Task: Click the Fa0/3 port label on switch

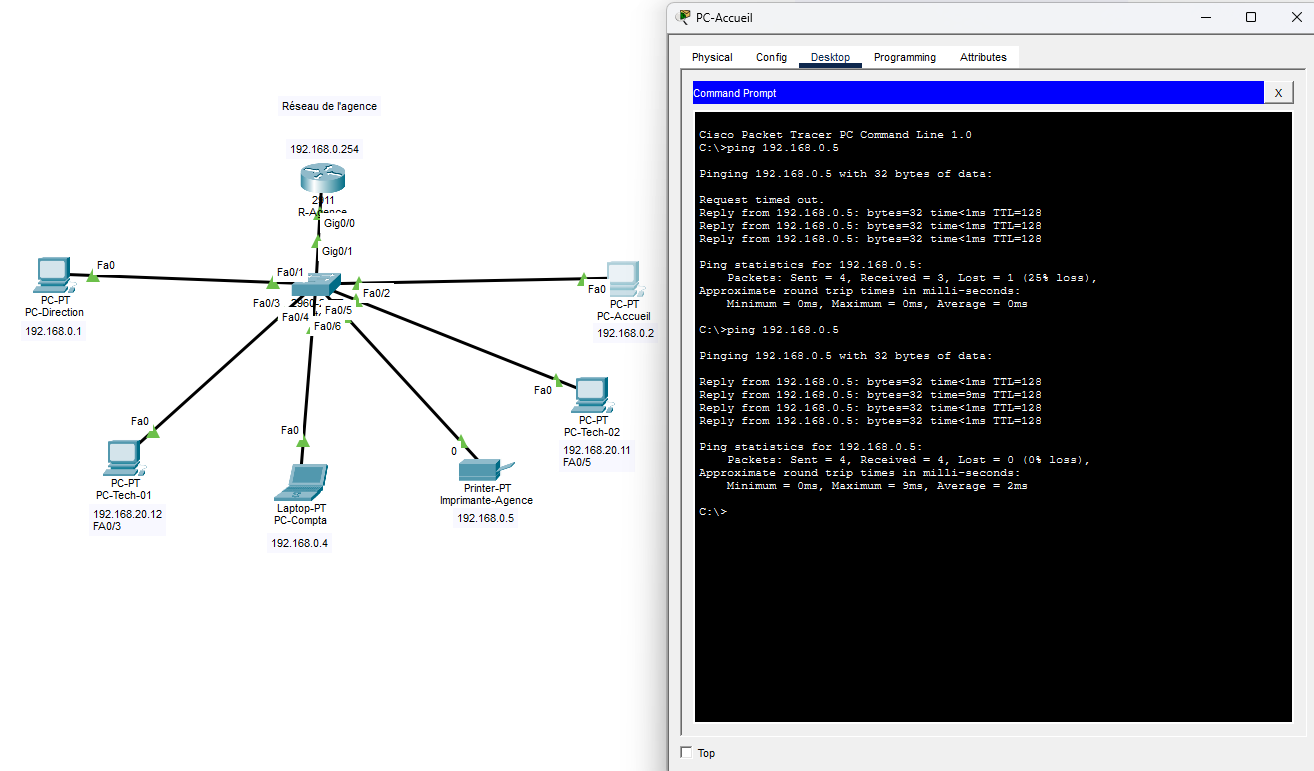Action: tap(266, 303)
